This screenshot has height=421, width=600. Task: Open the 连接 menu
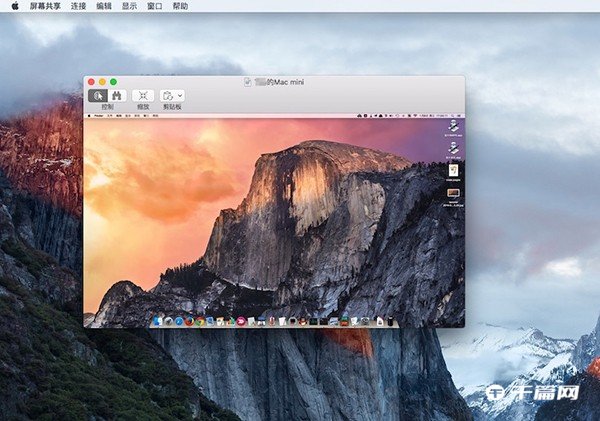click(x=78, y=6)
